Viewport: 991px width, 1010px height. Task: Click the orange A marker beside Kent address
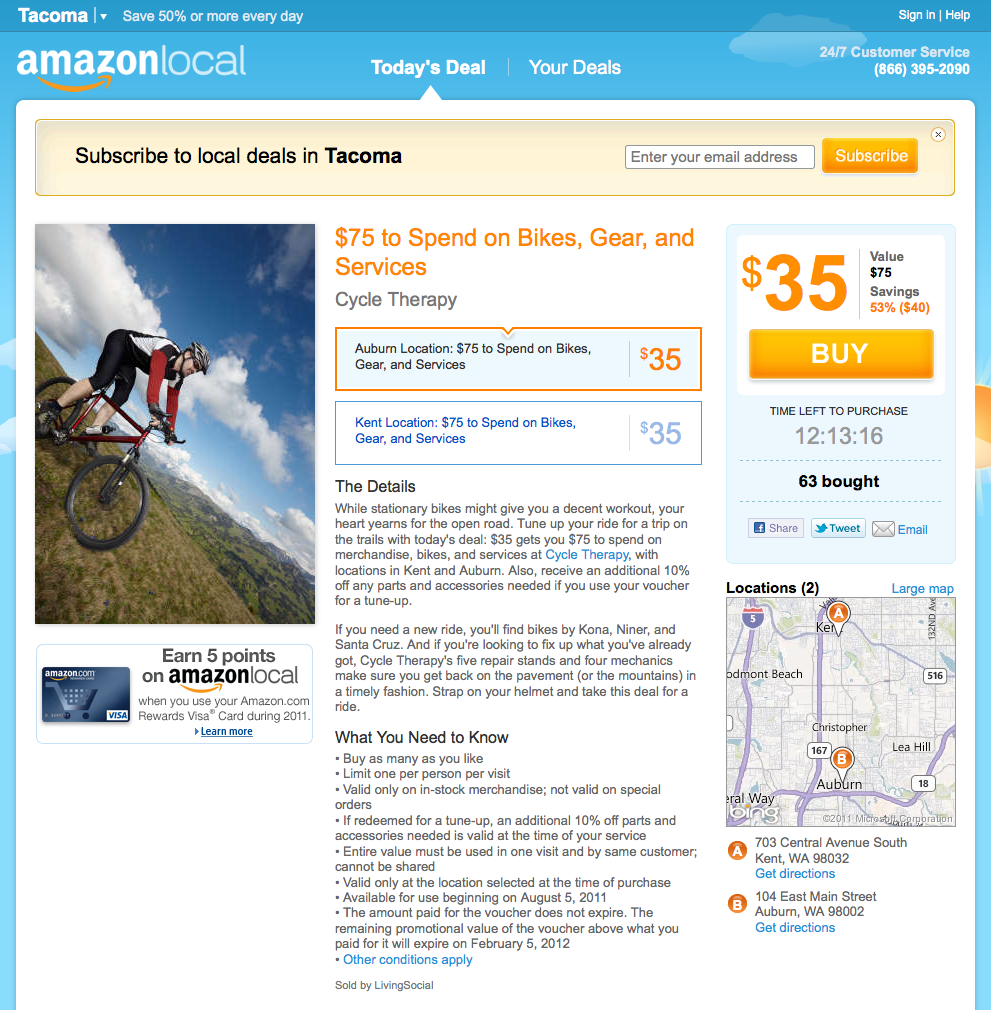pyautogui.click(x=737, y=851)
